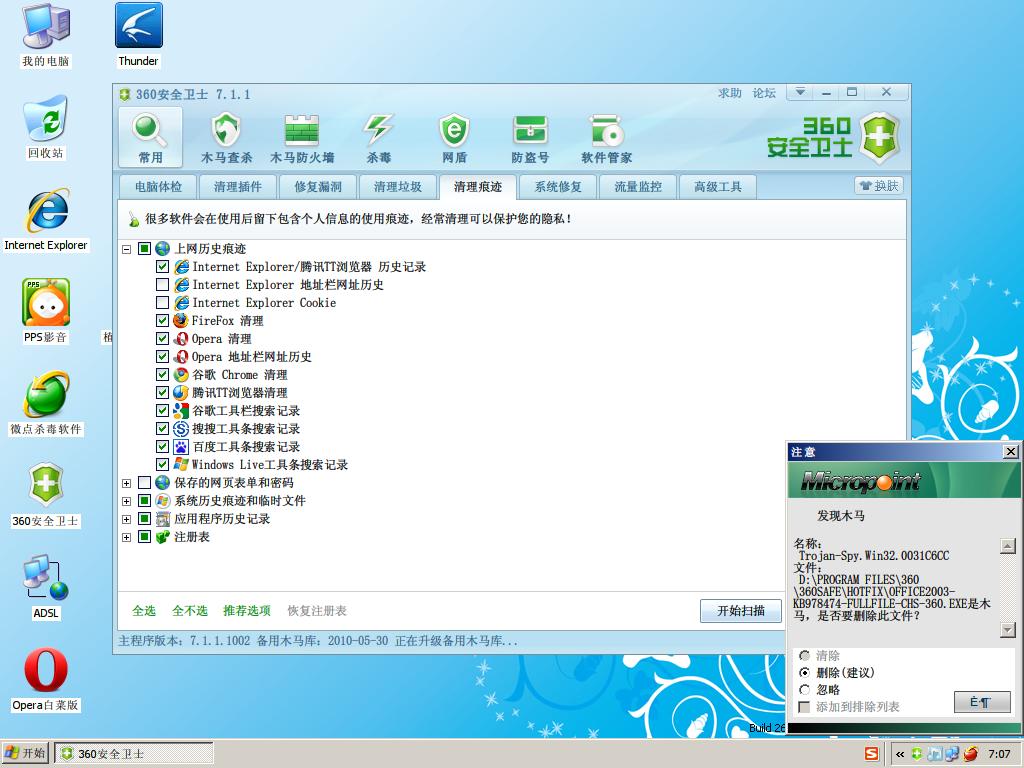
Task: Open the 360 title bar dropdown menu
Action: coord(800,92)
